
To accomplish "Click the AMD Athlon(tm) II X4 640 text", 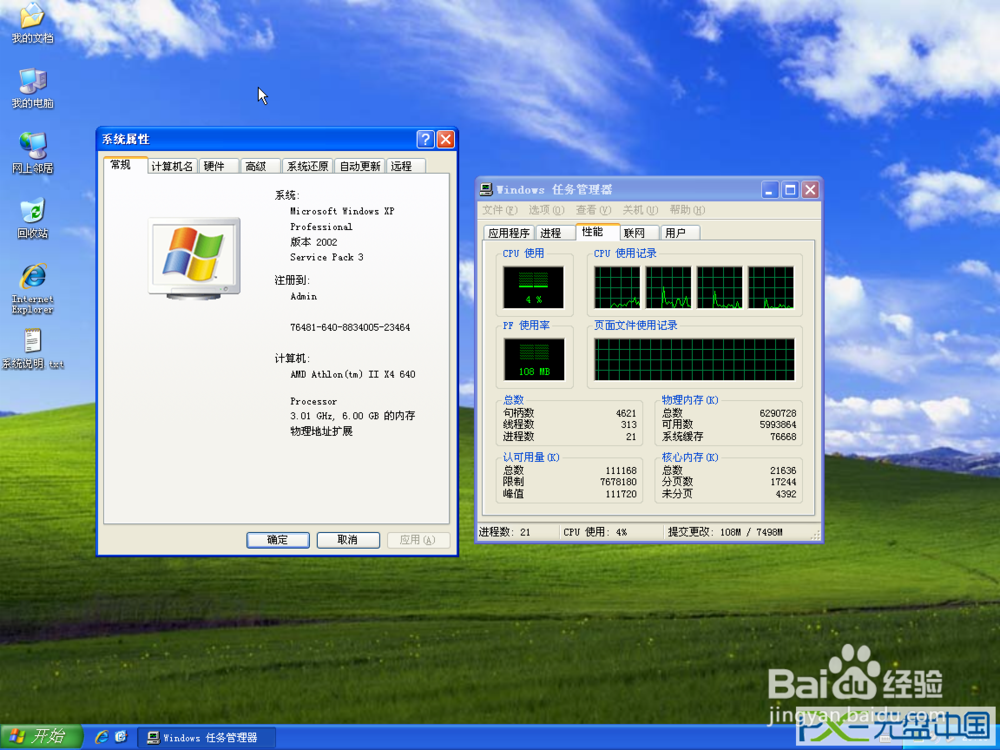I will tap(353, 374).
